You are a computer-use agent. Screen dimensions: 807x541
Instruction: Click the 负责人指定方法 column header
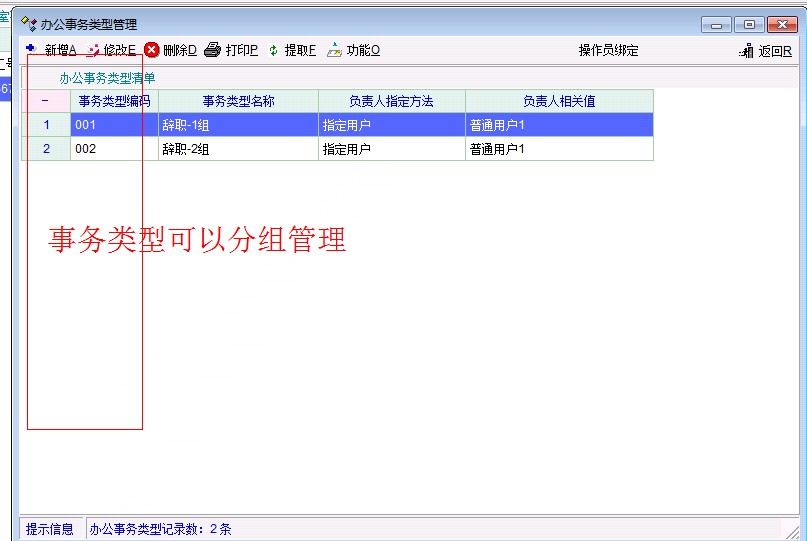(x=391, y=101)
